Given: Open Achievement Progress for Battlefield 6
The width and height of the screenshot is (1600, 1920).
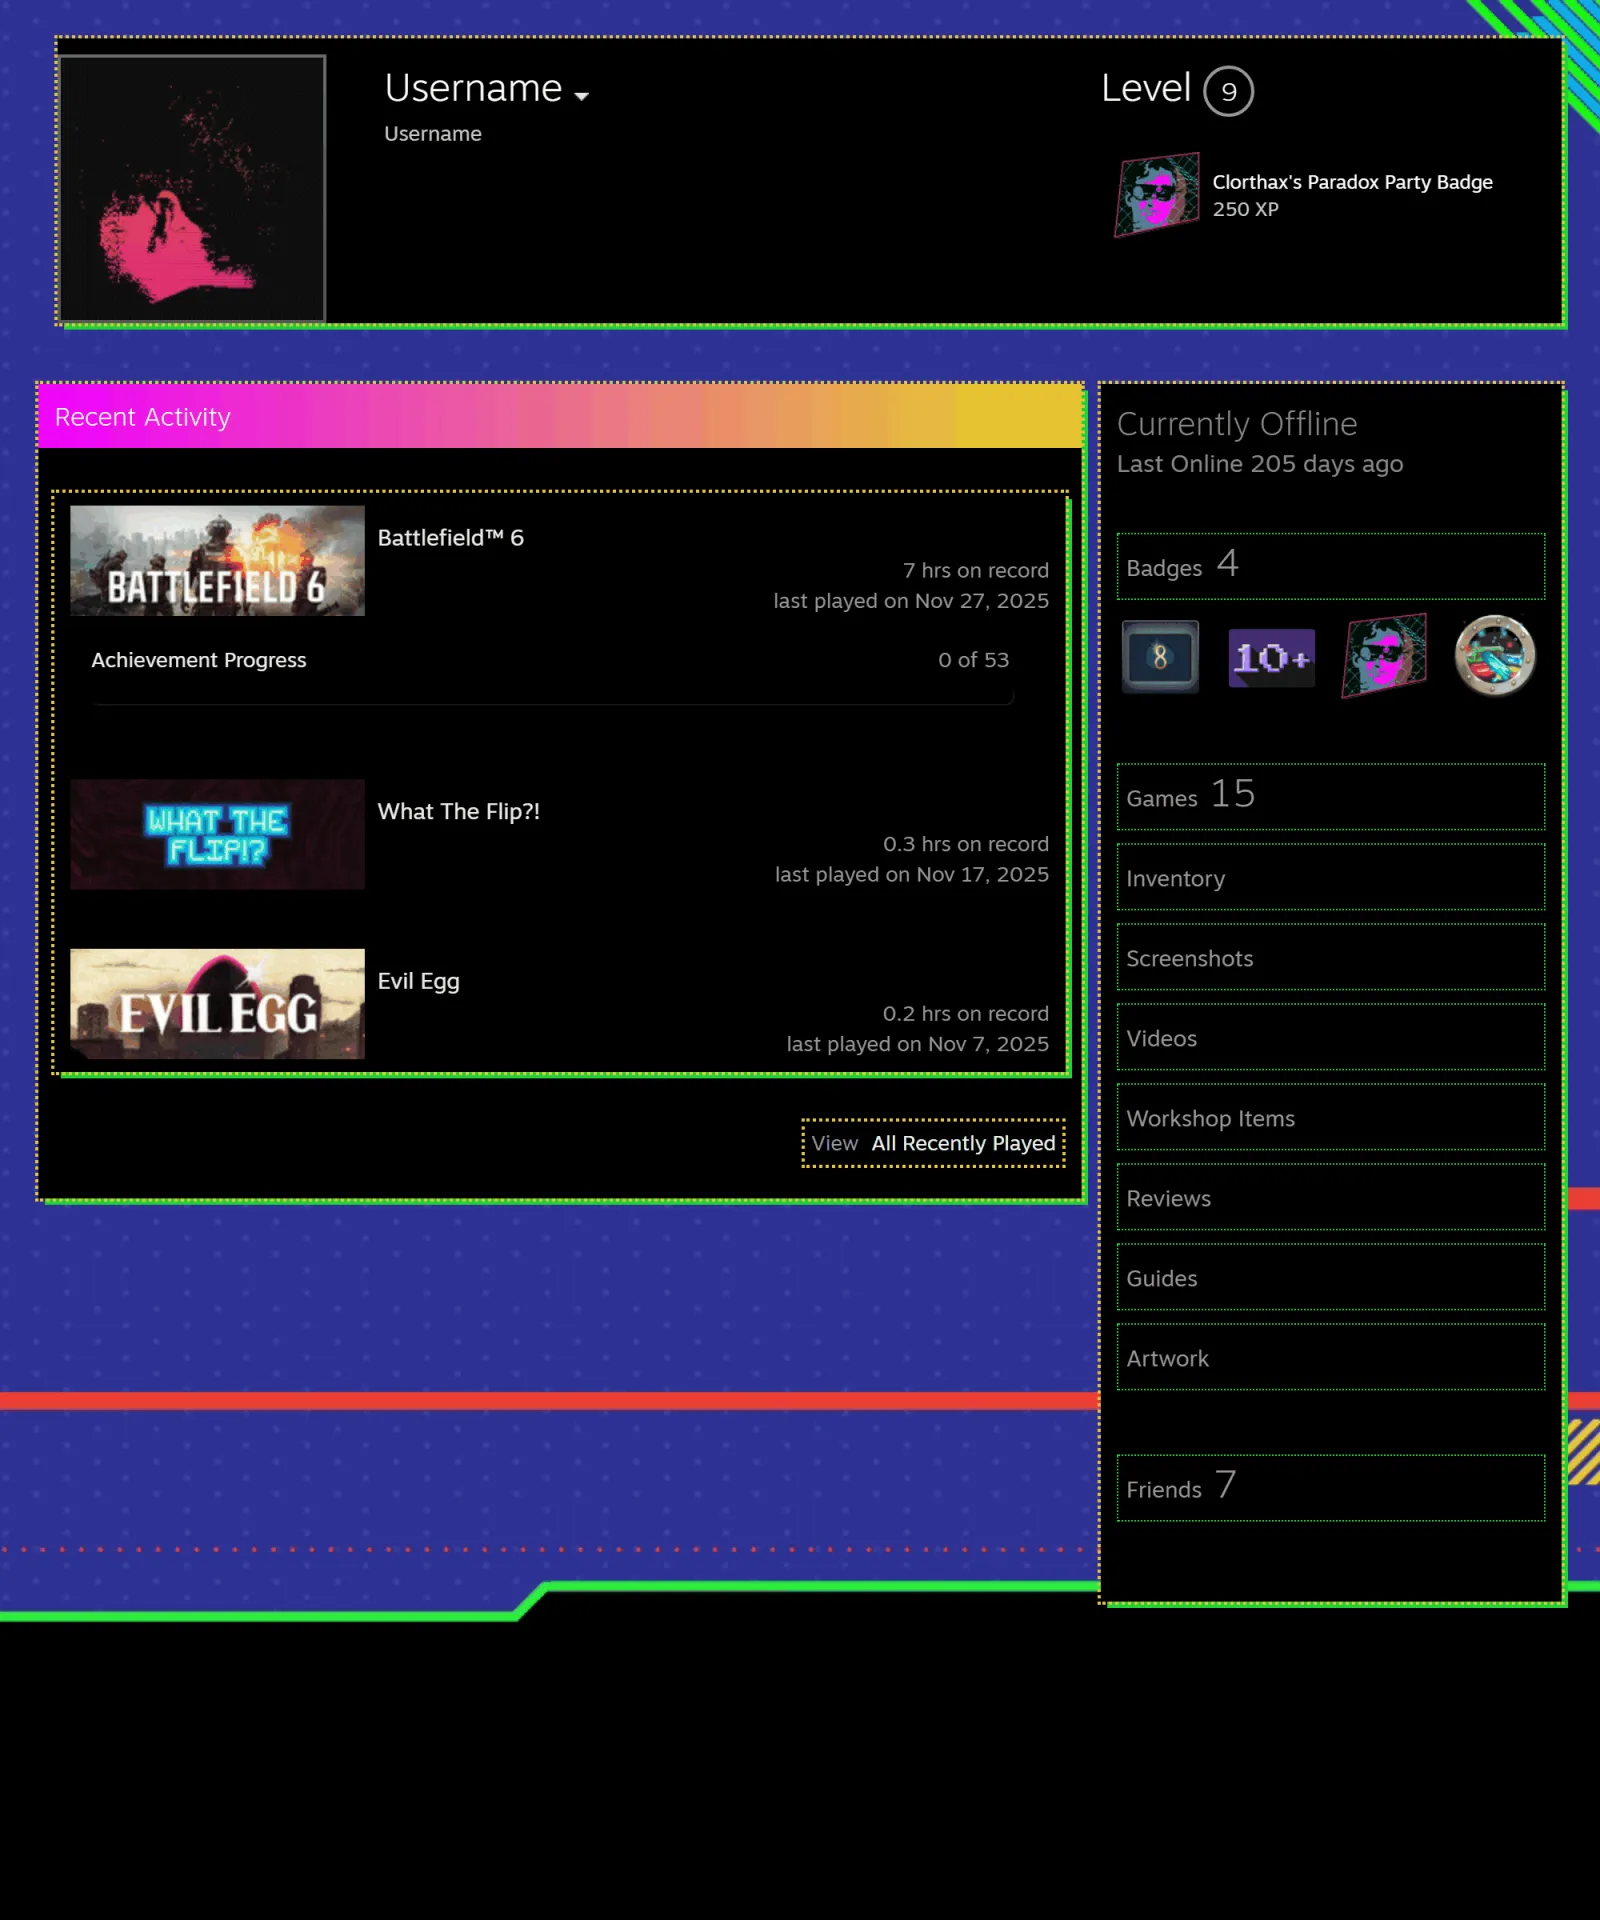Looking at the screenshot, I should (x=199, y=660).
